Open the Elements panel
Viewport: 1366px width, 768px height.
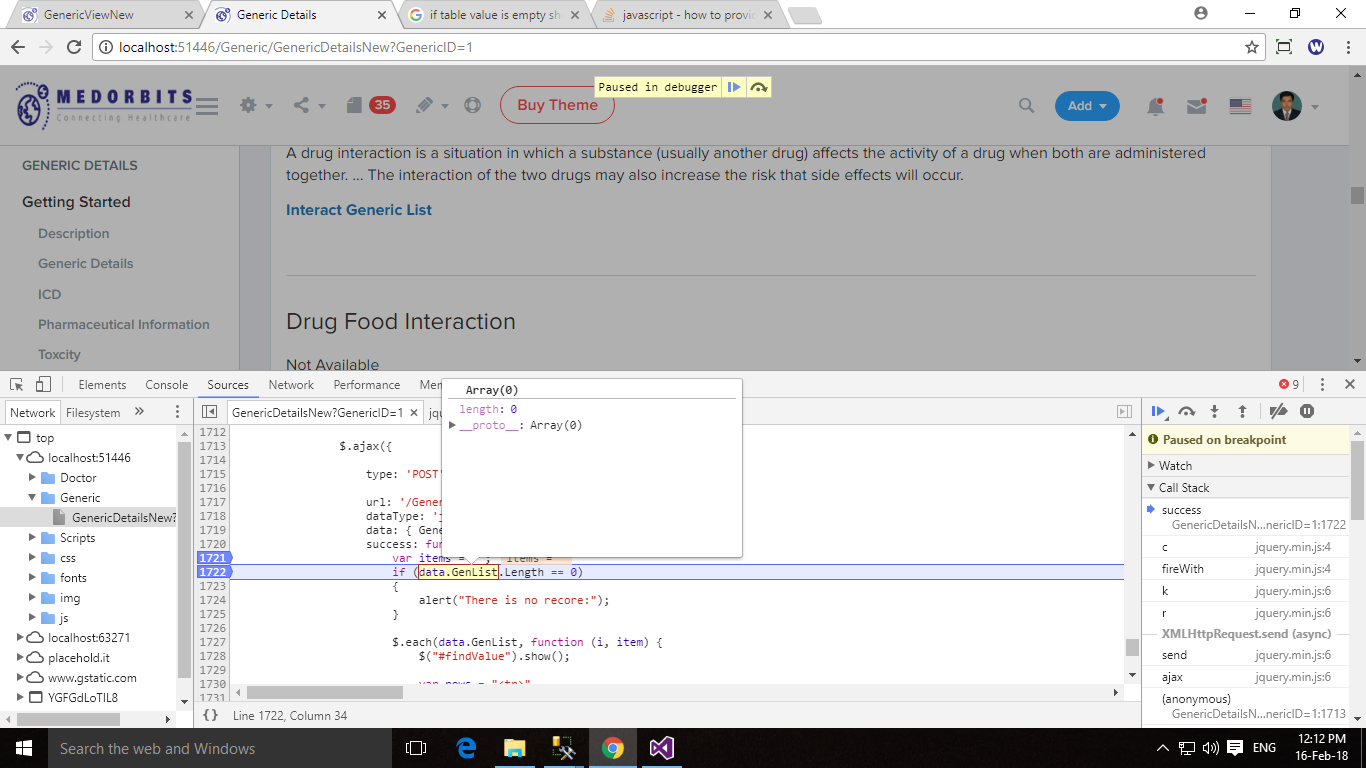tap(102, 385)
